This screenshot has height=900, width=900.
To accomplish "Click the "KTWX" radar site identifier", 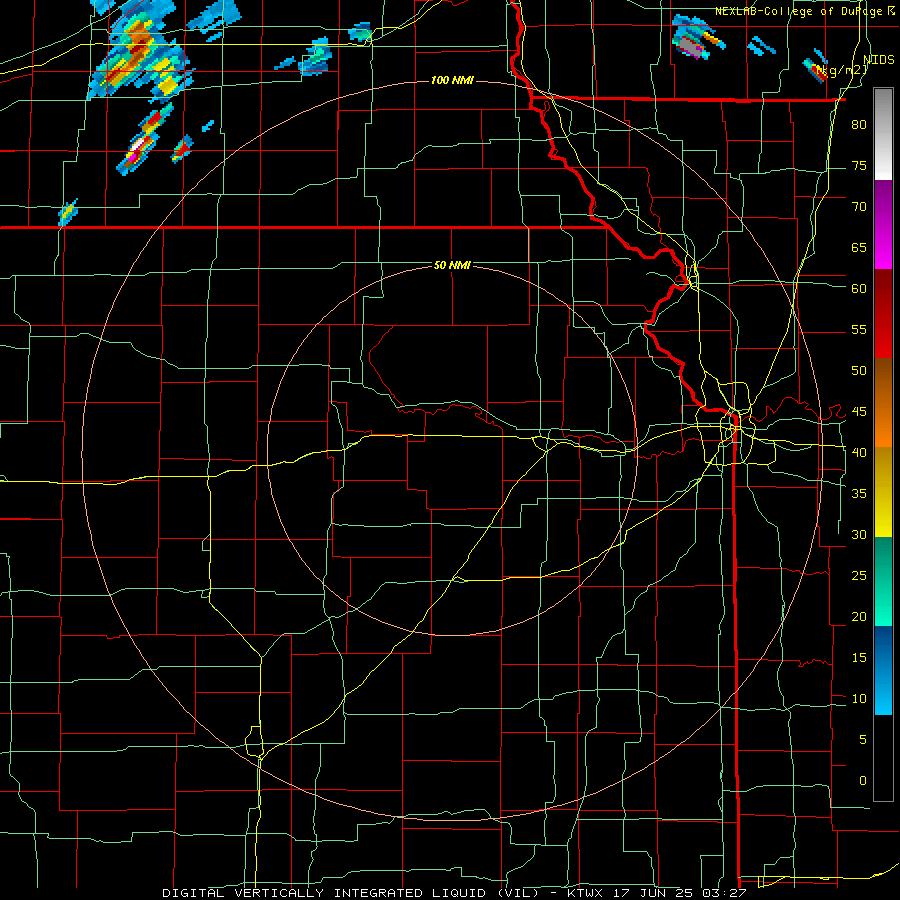I will [x=584, y=893].
